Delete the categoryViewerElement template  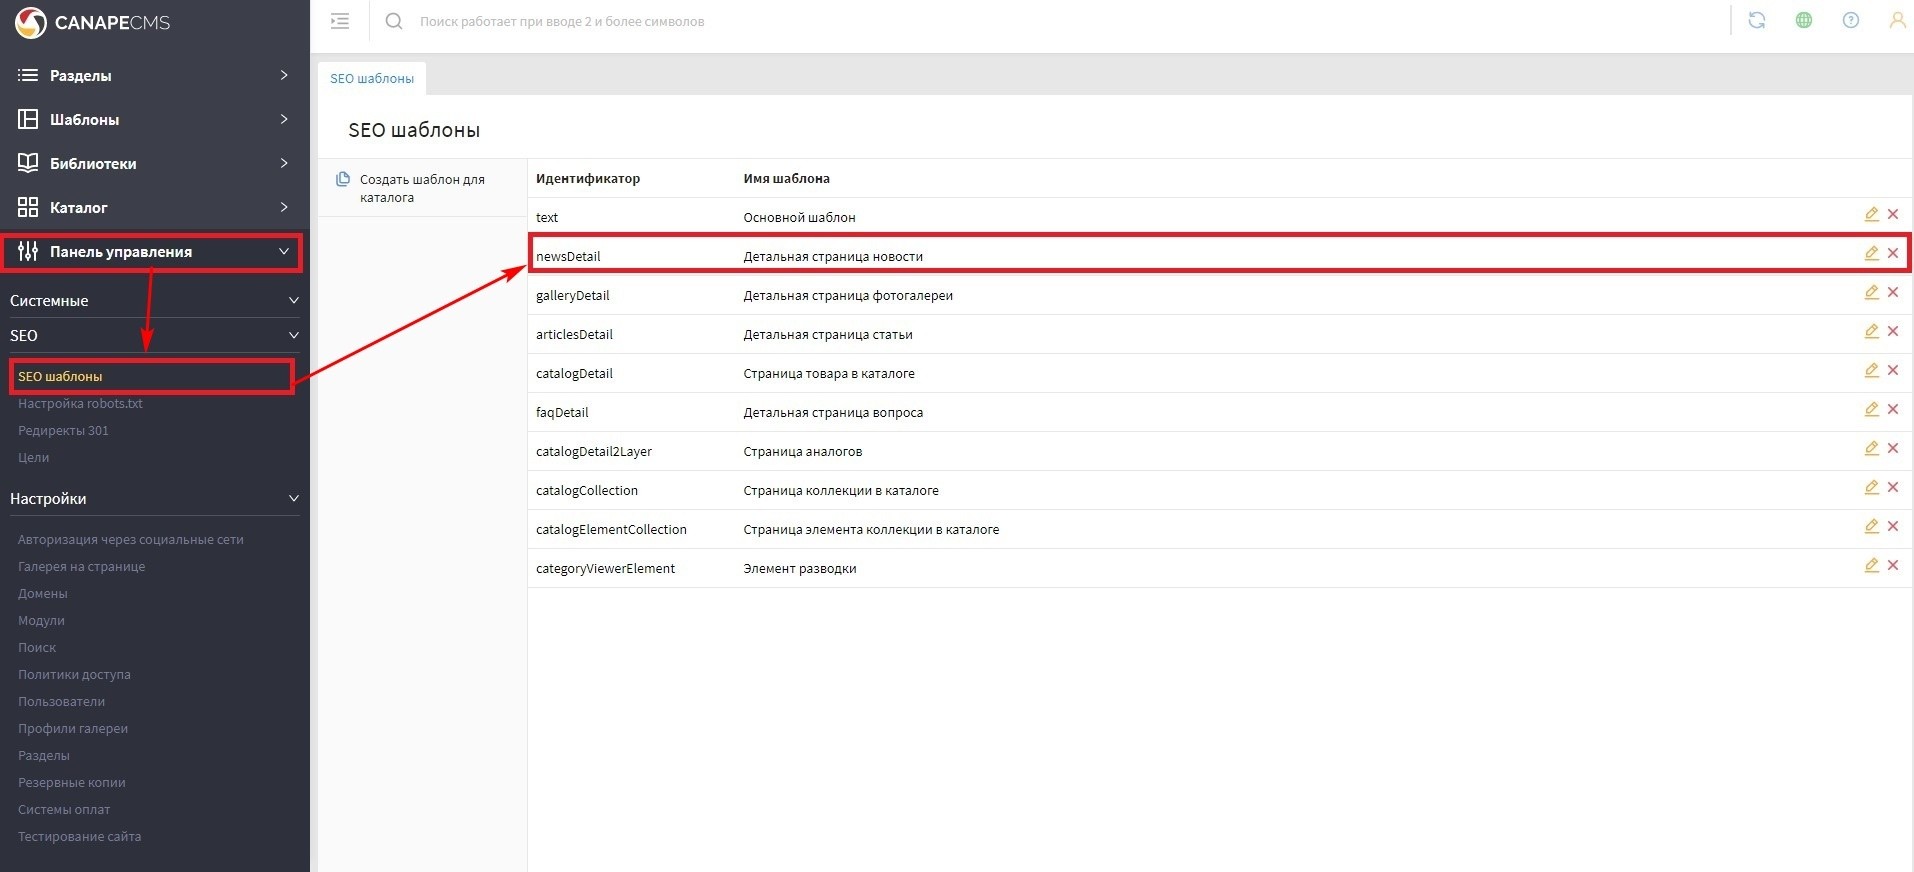[x=1893, y=565]
